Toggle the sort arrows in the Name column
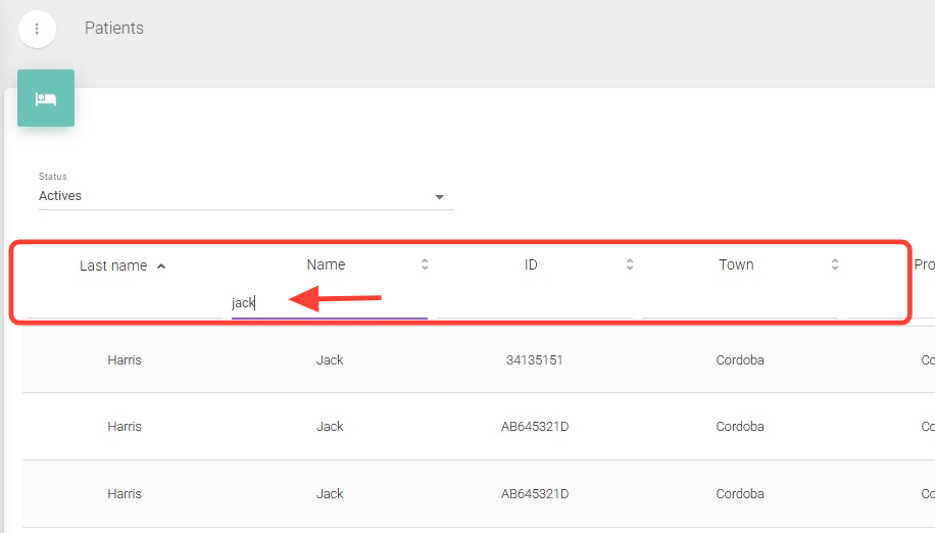The width and height of the screenshot is (935, 533). (x=425, y=265)
